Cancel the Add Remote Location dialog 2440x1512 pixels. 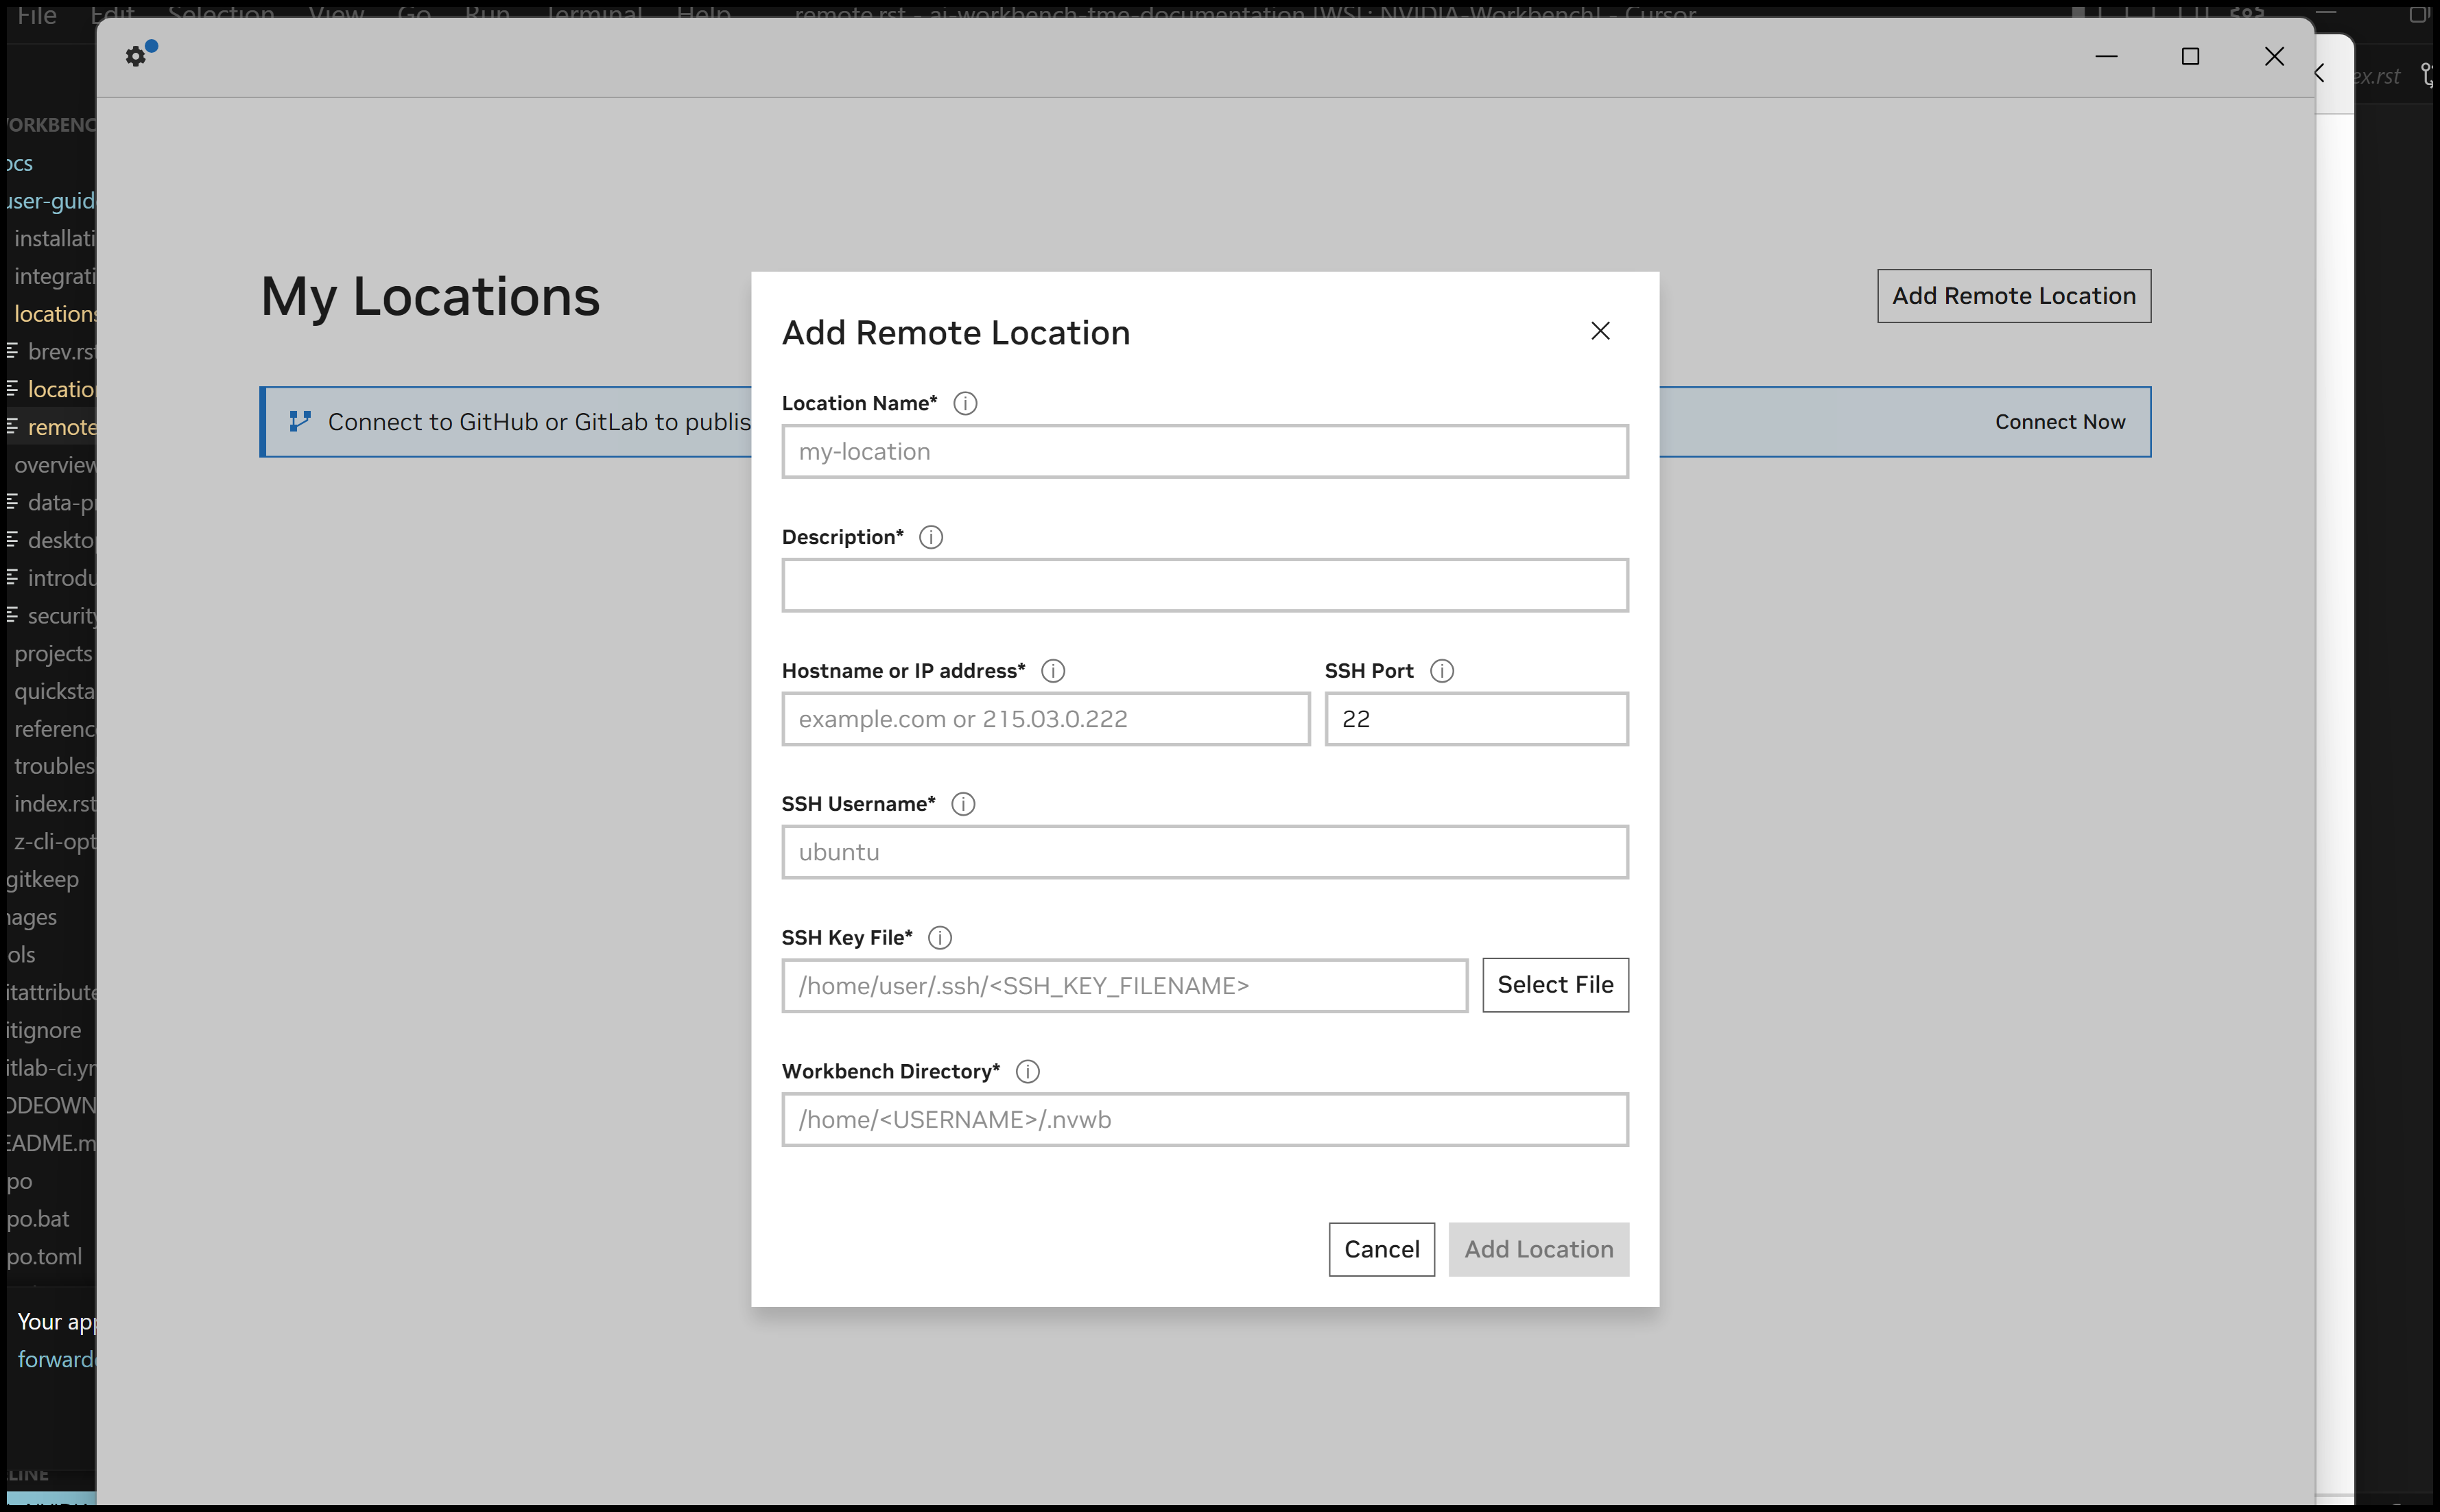(1381, 1249)
